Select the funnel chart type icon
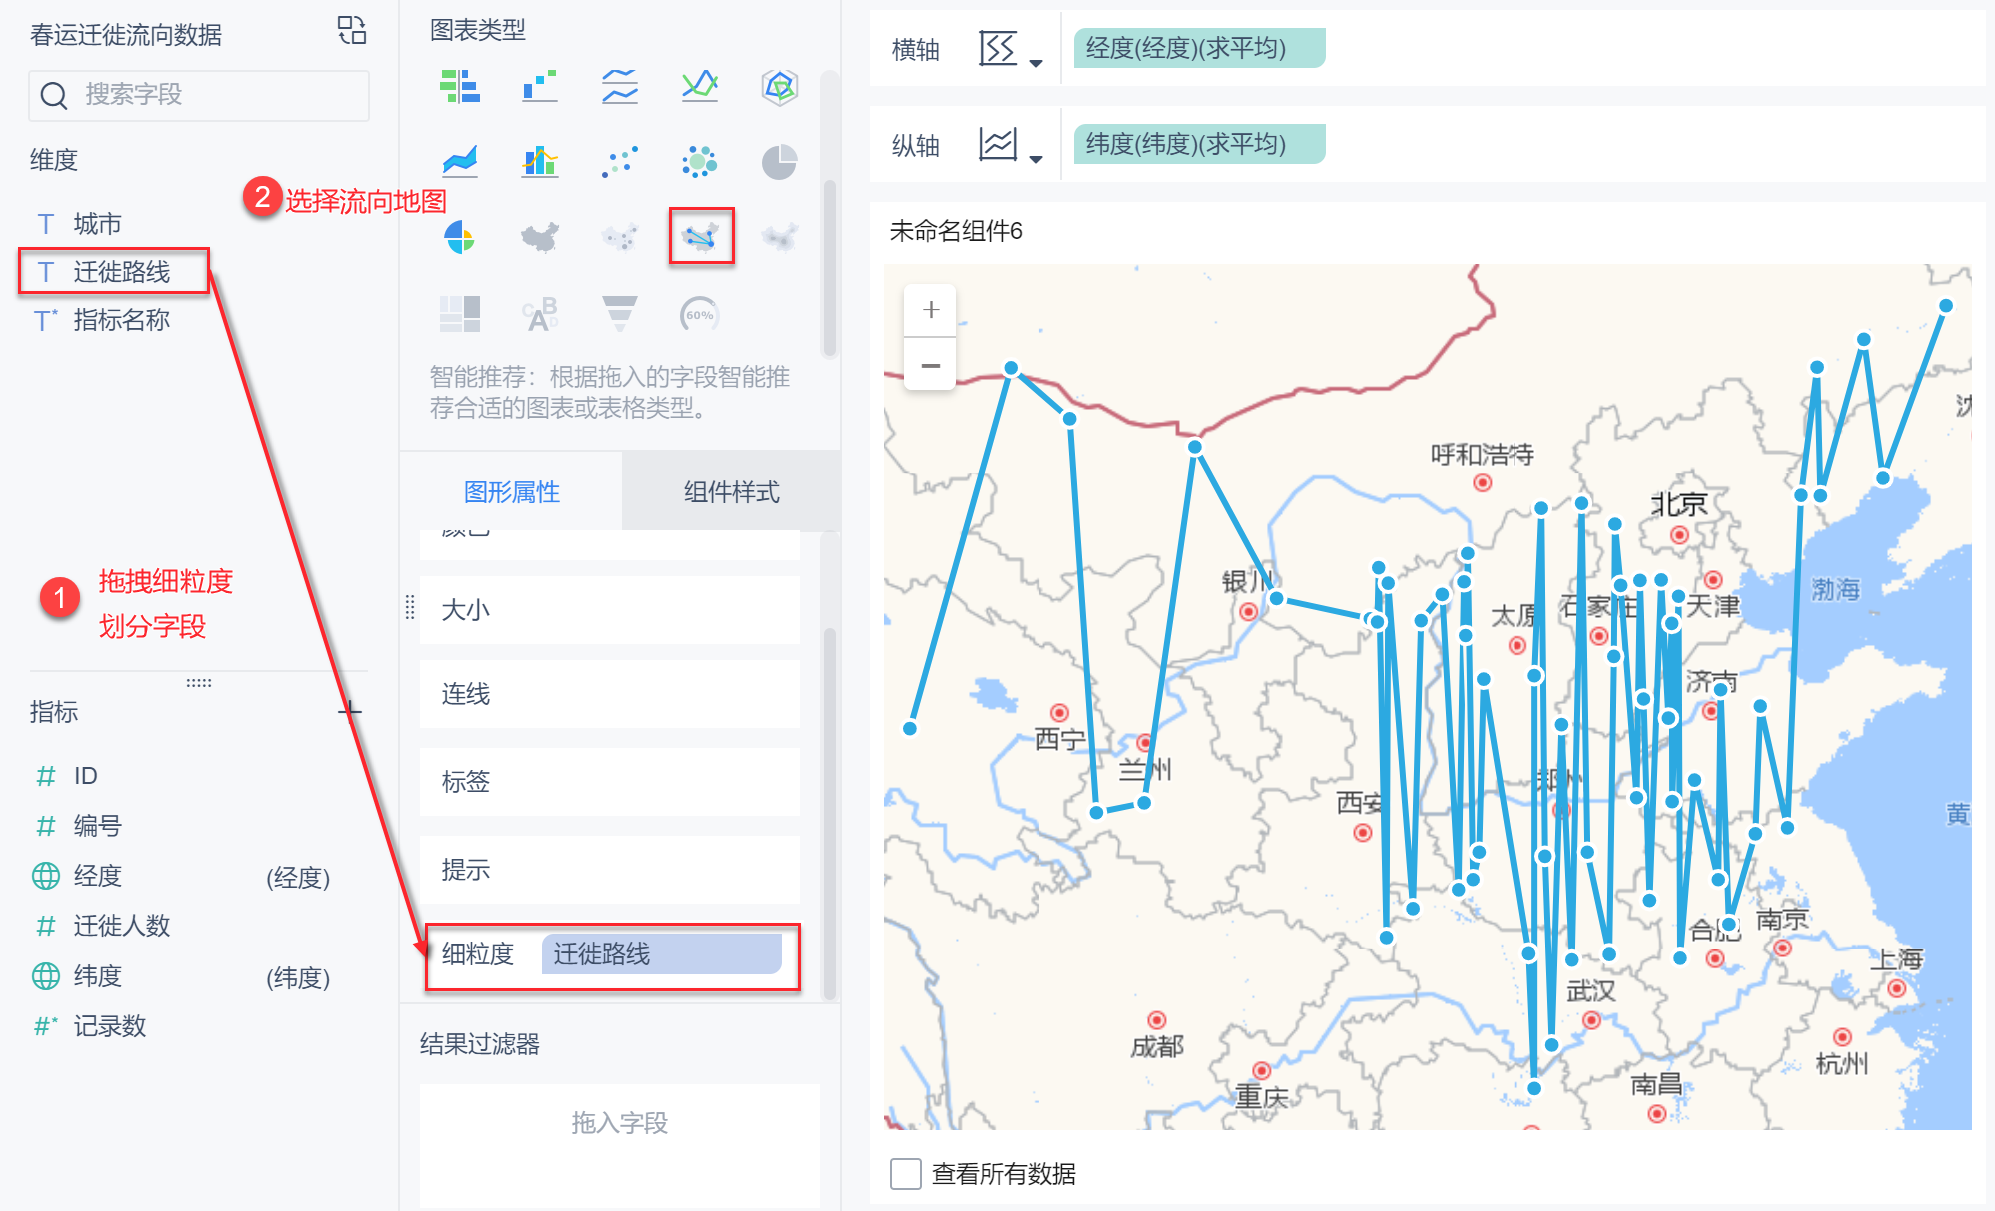The width and height of the screenshot is (1995, 1211). [x=620, y=314]
